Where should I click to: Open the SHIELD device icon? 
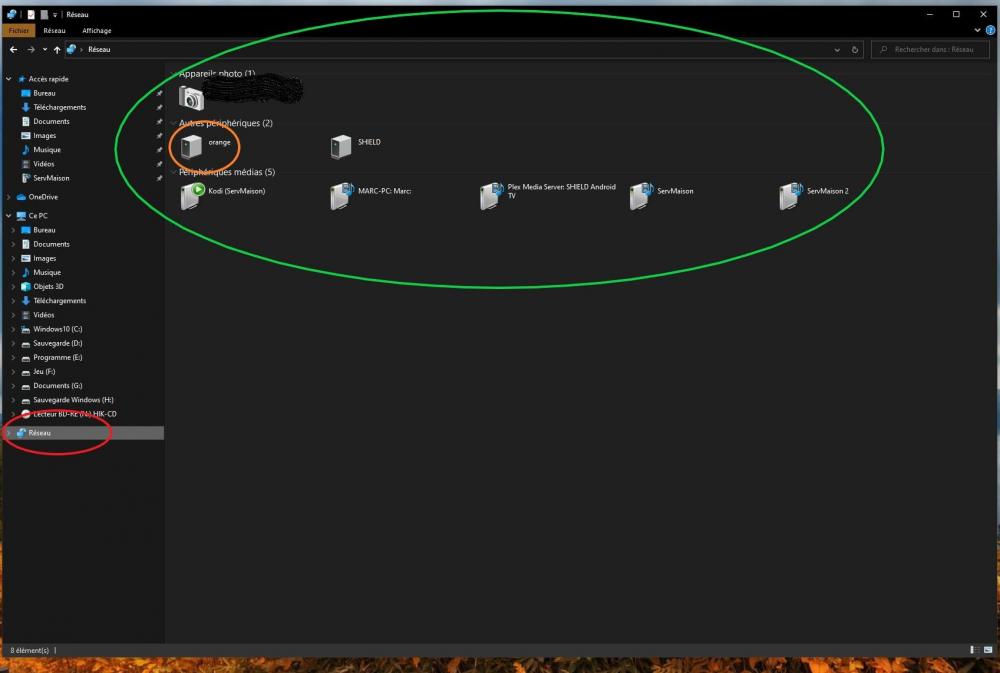341,147
